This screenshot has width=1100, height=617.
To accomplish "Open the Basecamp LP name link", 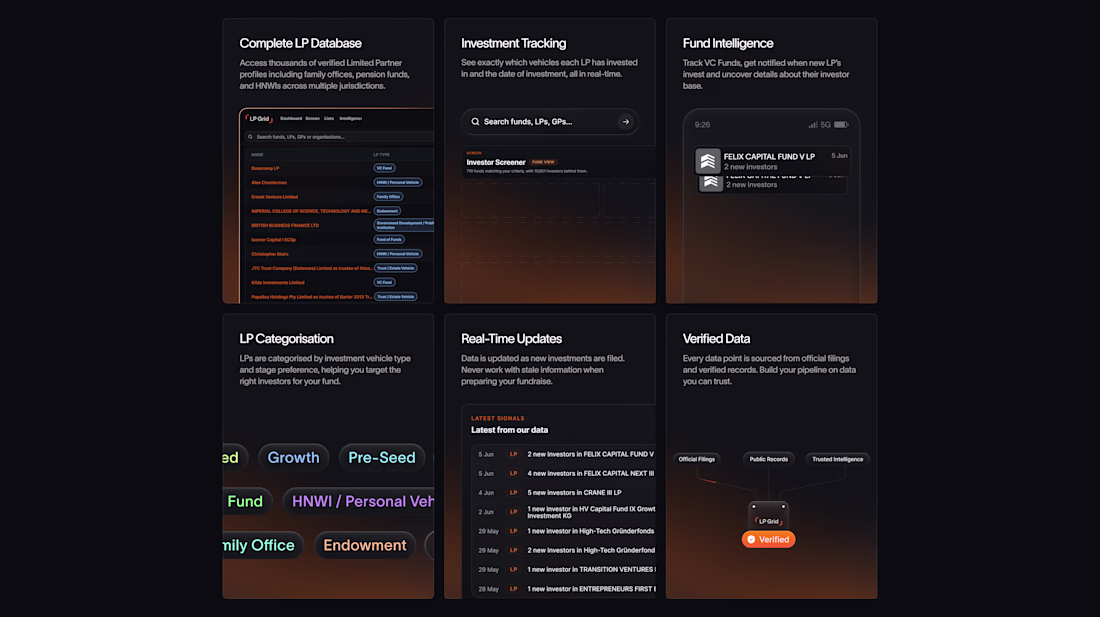I will pyautogui.click(x=265, y=168).
